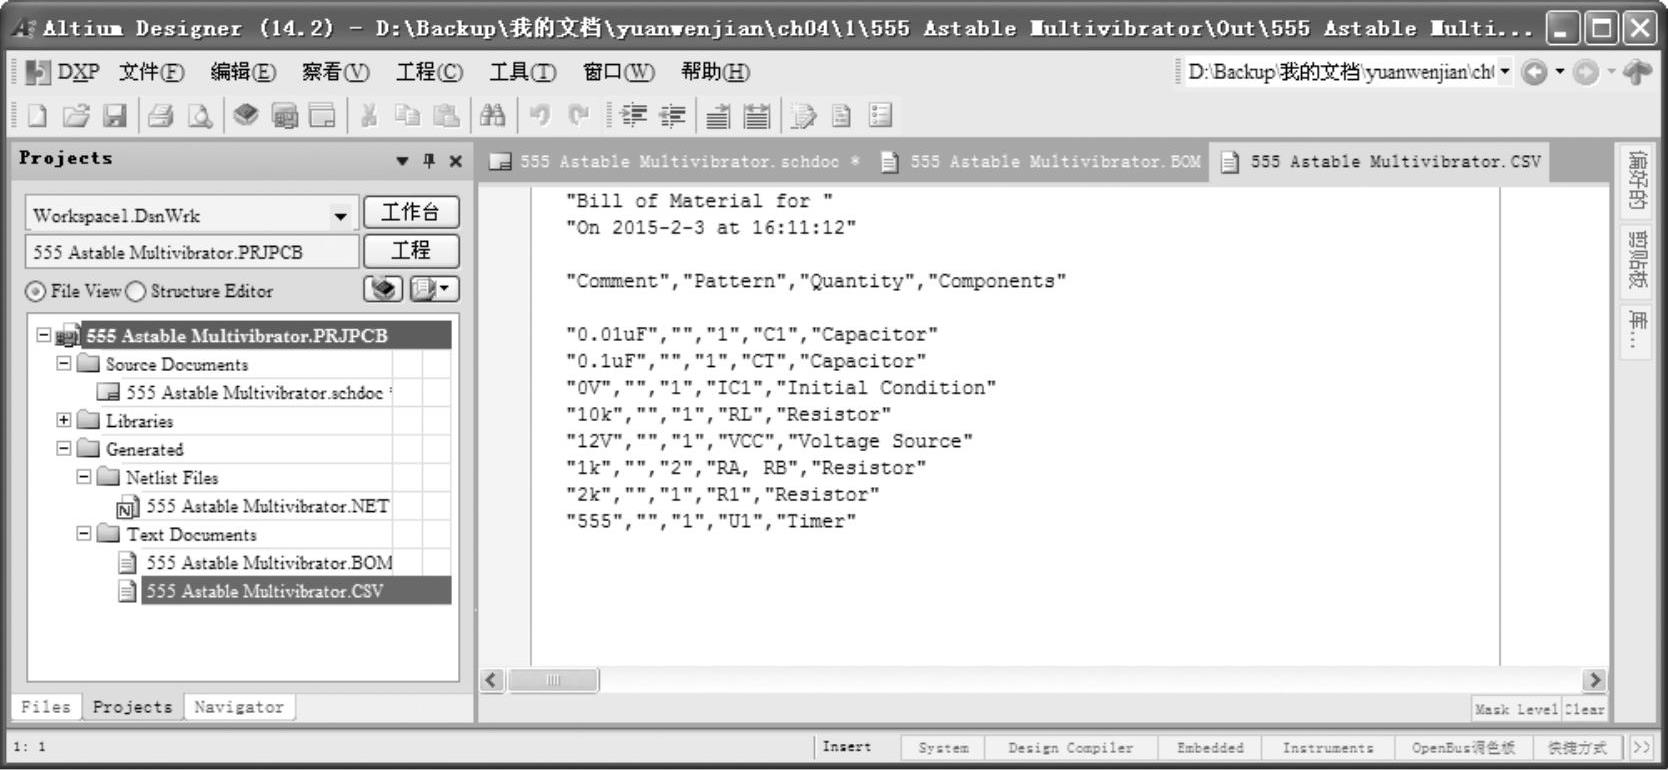This screenshot has height=770, width=1668.
Task: Undo the last action
Action: pos(540,116)
